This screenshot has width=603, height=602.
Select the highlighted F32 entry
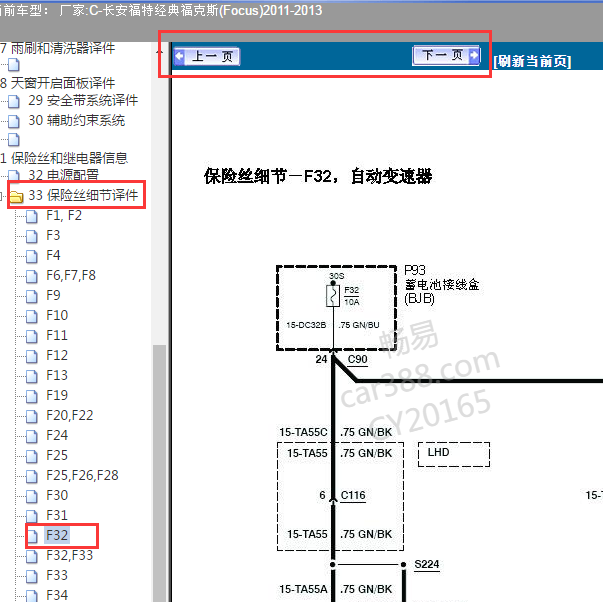click(x=57, y=535)
